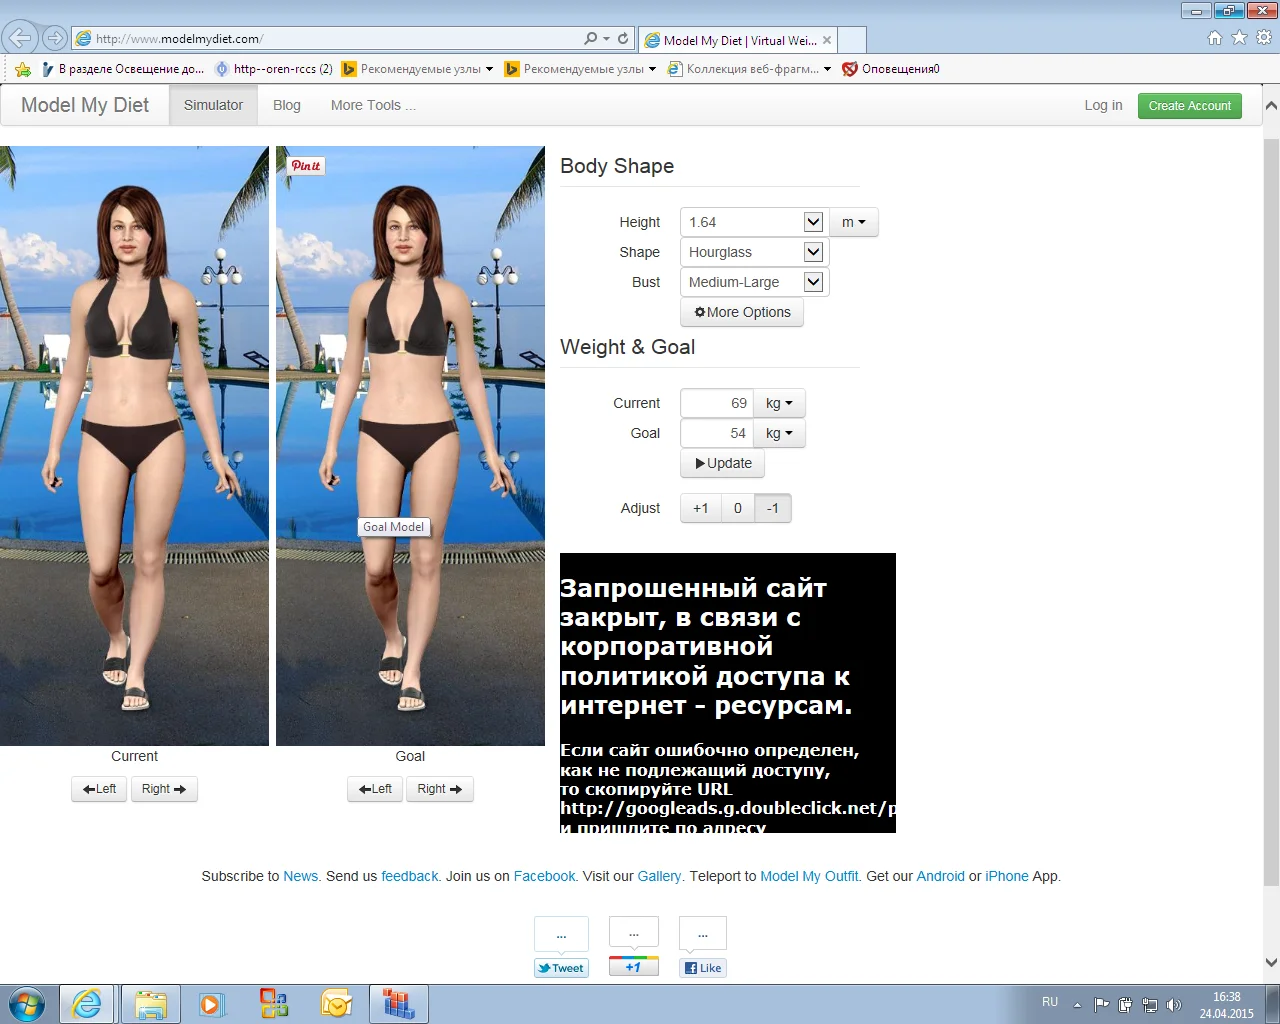This screenshot has height=1024, width=1280.
Task: Rotate the Goal model Right
Action: (x=440, y=789)
